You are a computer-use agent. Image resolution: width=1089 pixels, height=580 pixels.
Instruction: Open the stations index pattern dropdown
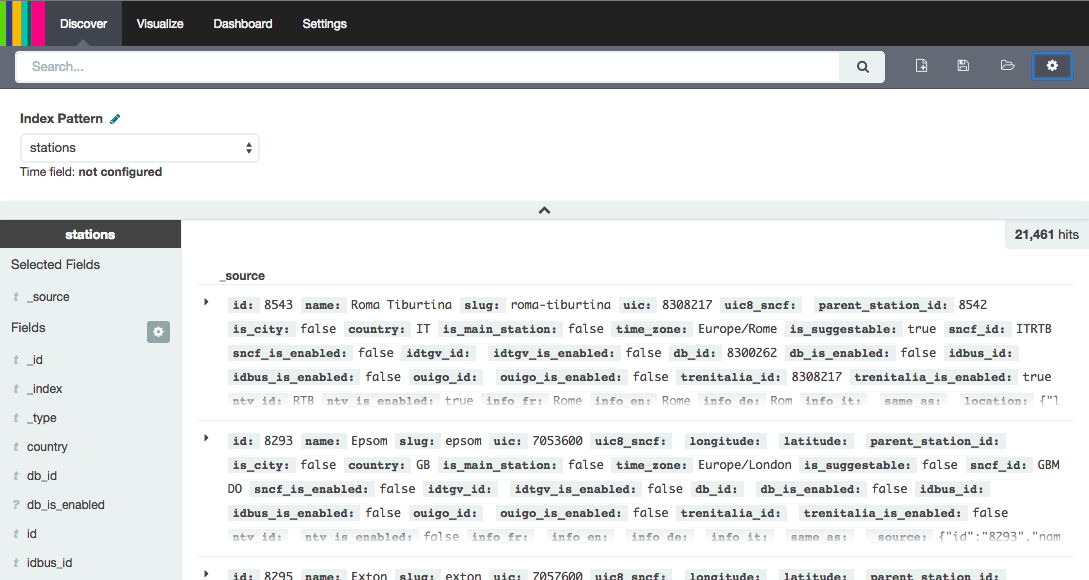(x=140, y=148)
